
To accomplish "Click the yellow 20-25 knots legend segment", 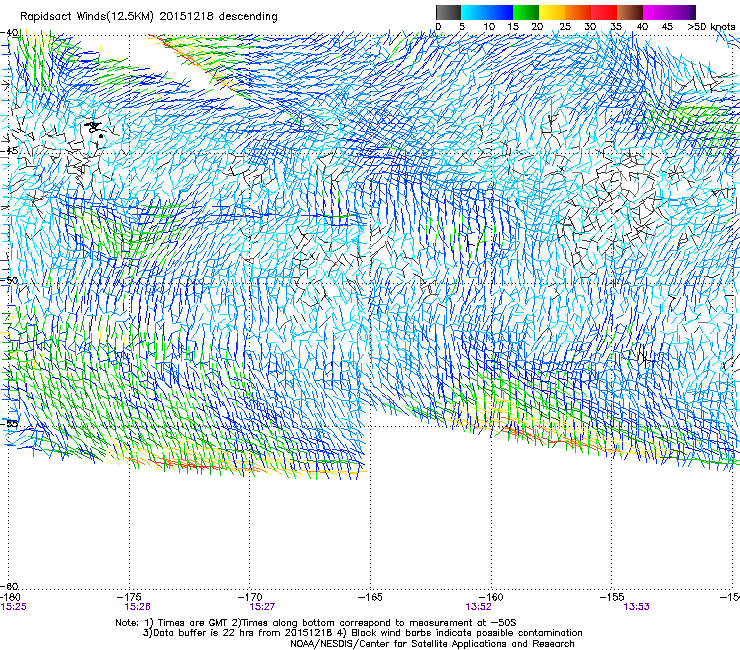I will [x=552, y=12].
